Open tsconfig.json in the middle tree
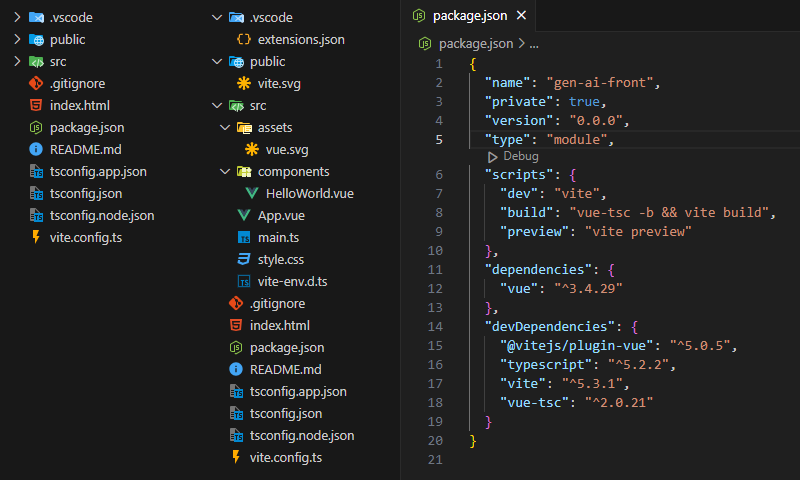This screenshot has width=800, height=480. (286, 413)
